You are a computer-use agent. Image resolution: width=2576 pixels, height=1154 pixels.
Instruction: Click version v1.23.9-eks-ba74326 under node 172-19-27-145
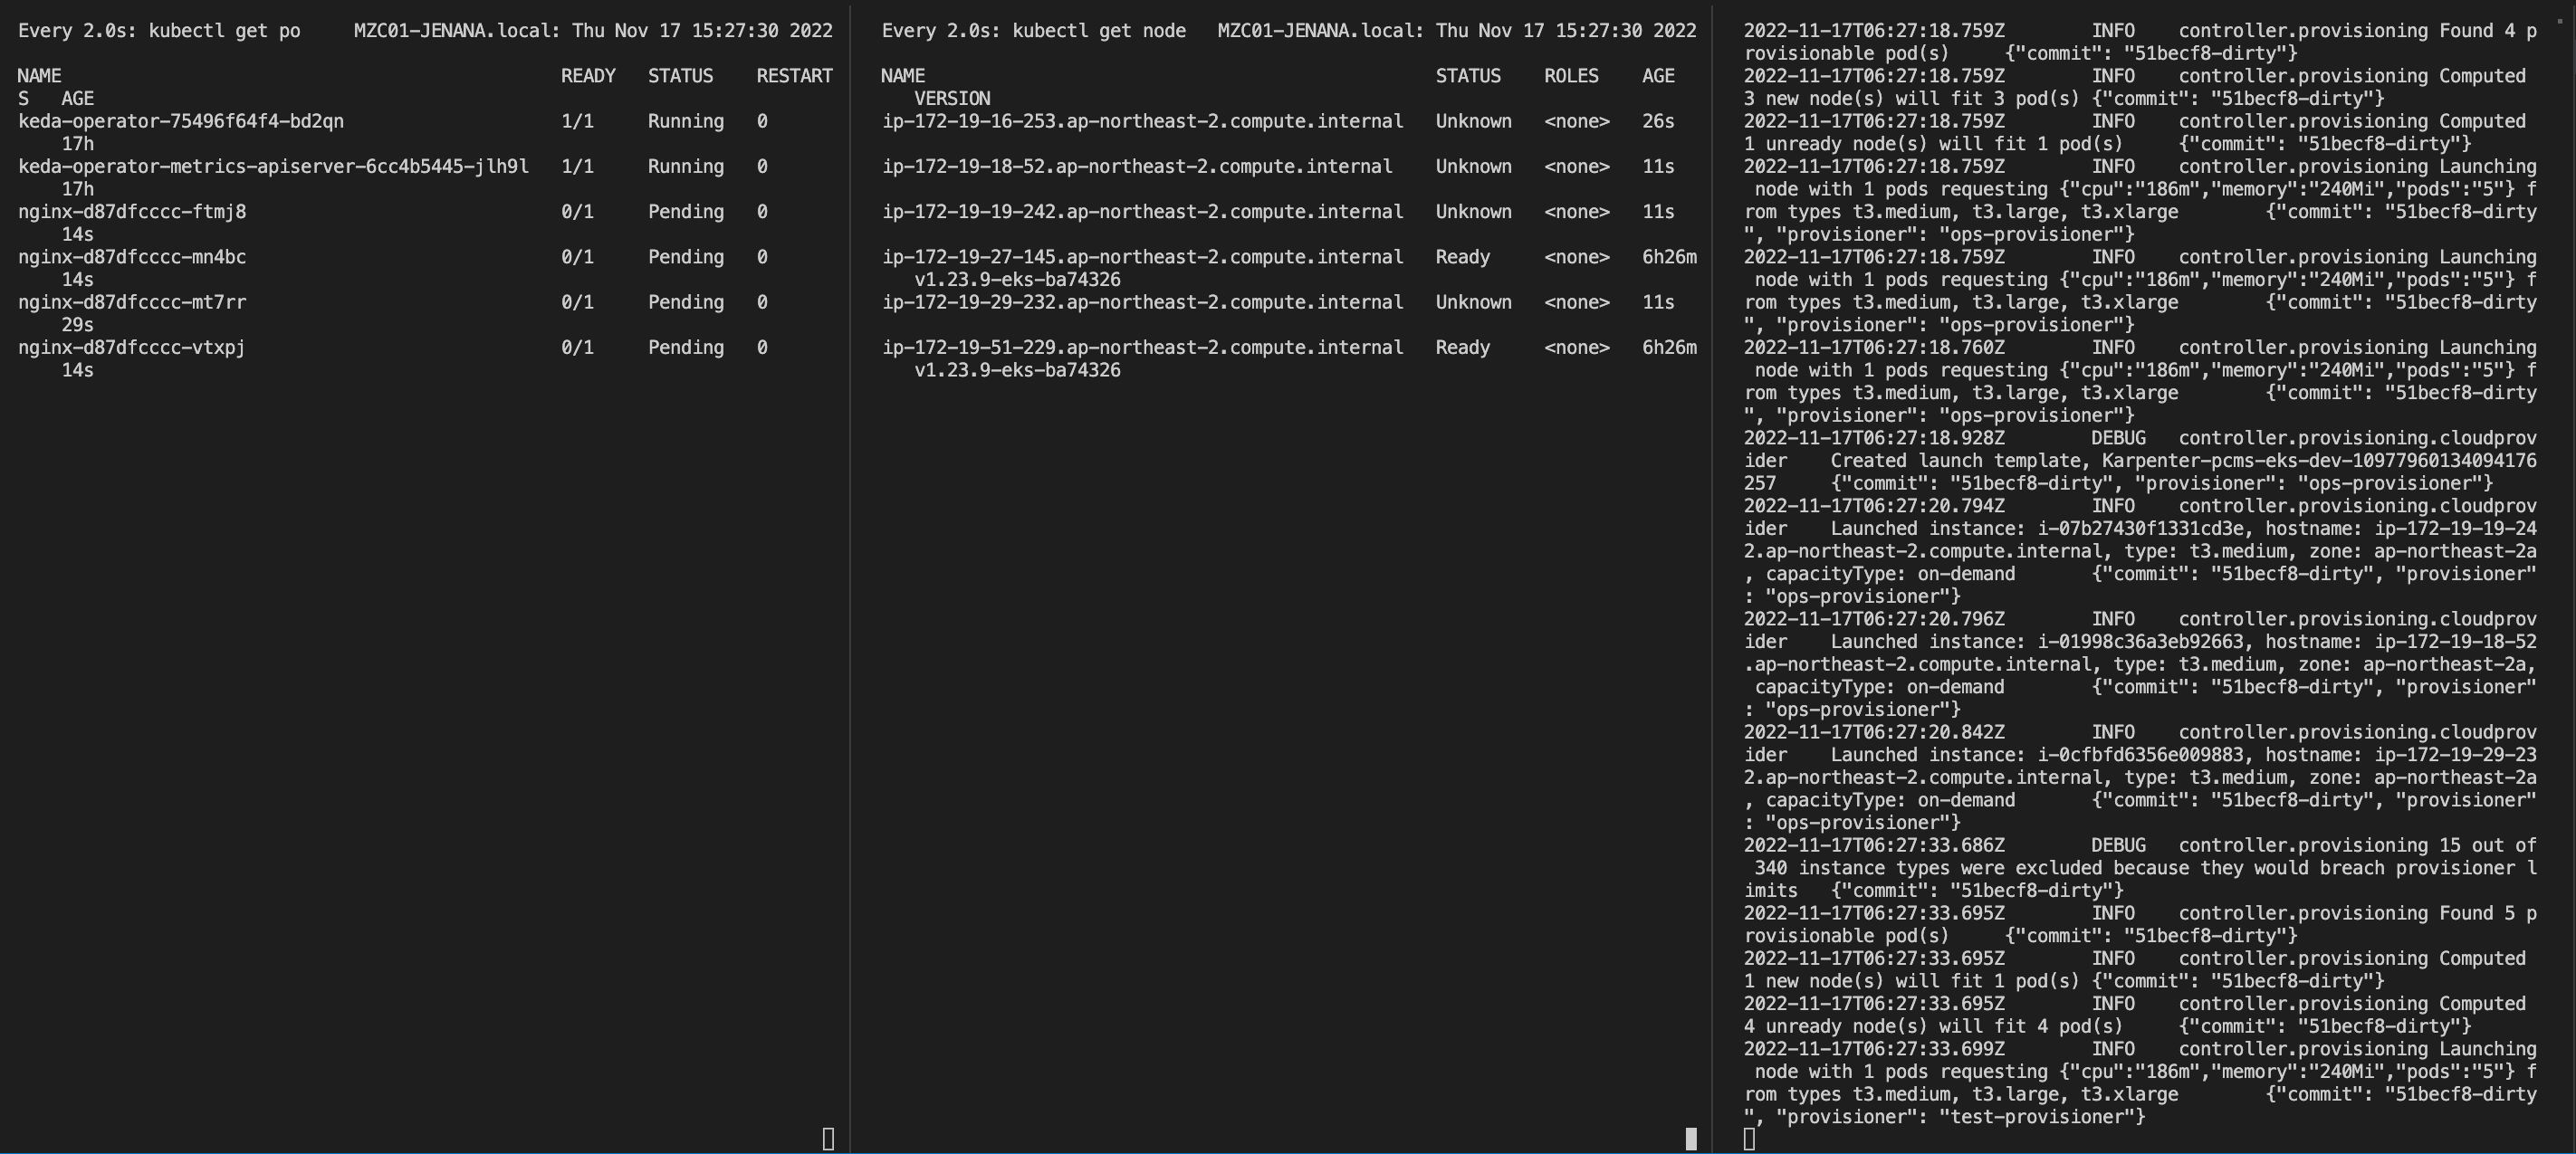(x=1016, y=280)
